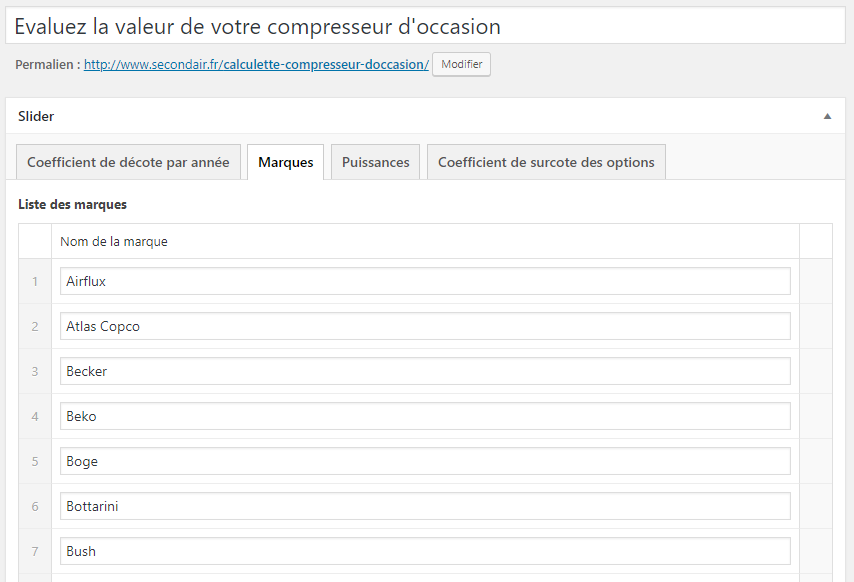The width and height of the screenshot is (854, 582).
Task: Click row number 4 handle
Action: 35,416
